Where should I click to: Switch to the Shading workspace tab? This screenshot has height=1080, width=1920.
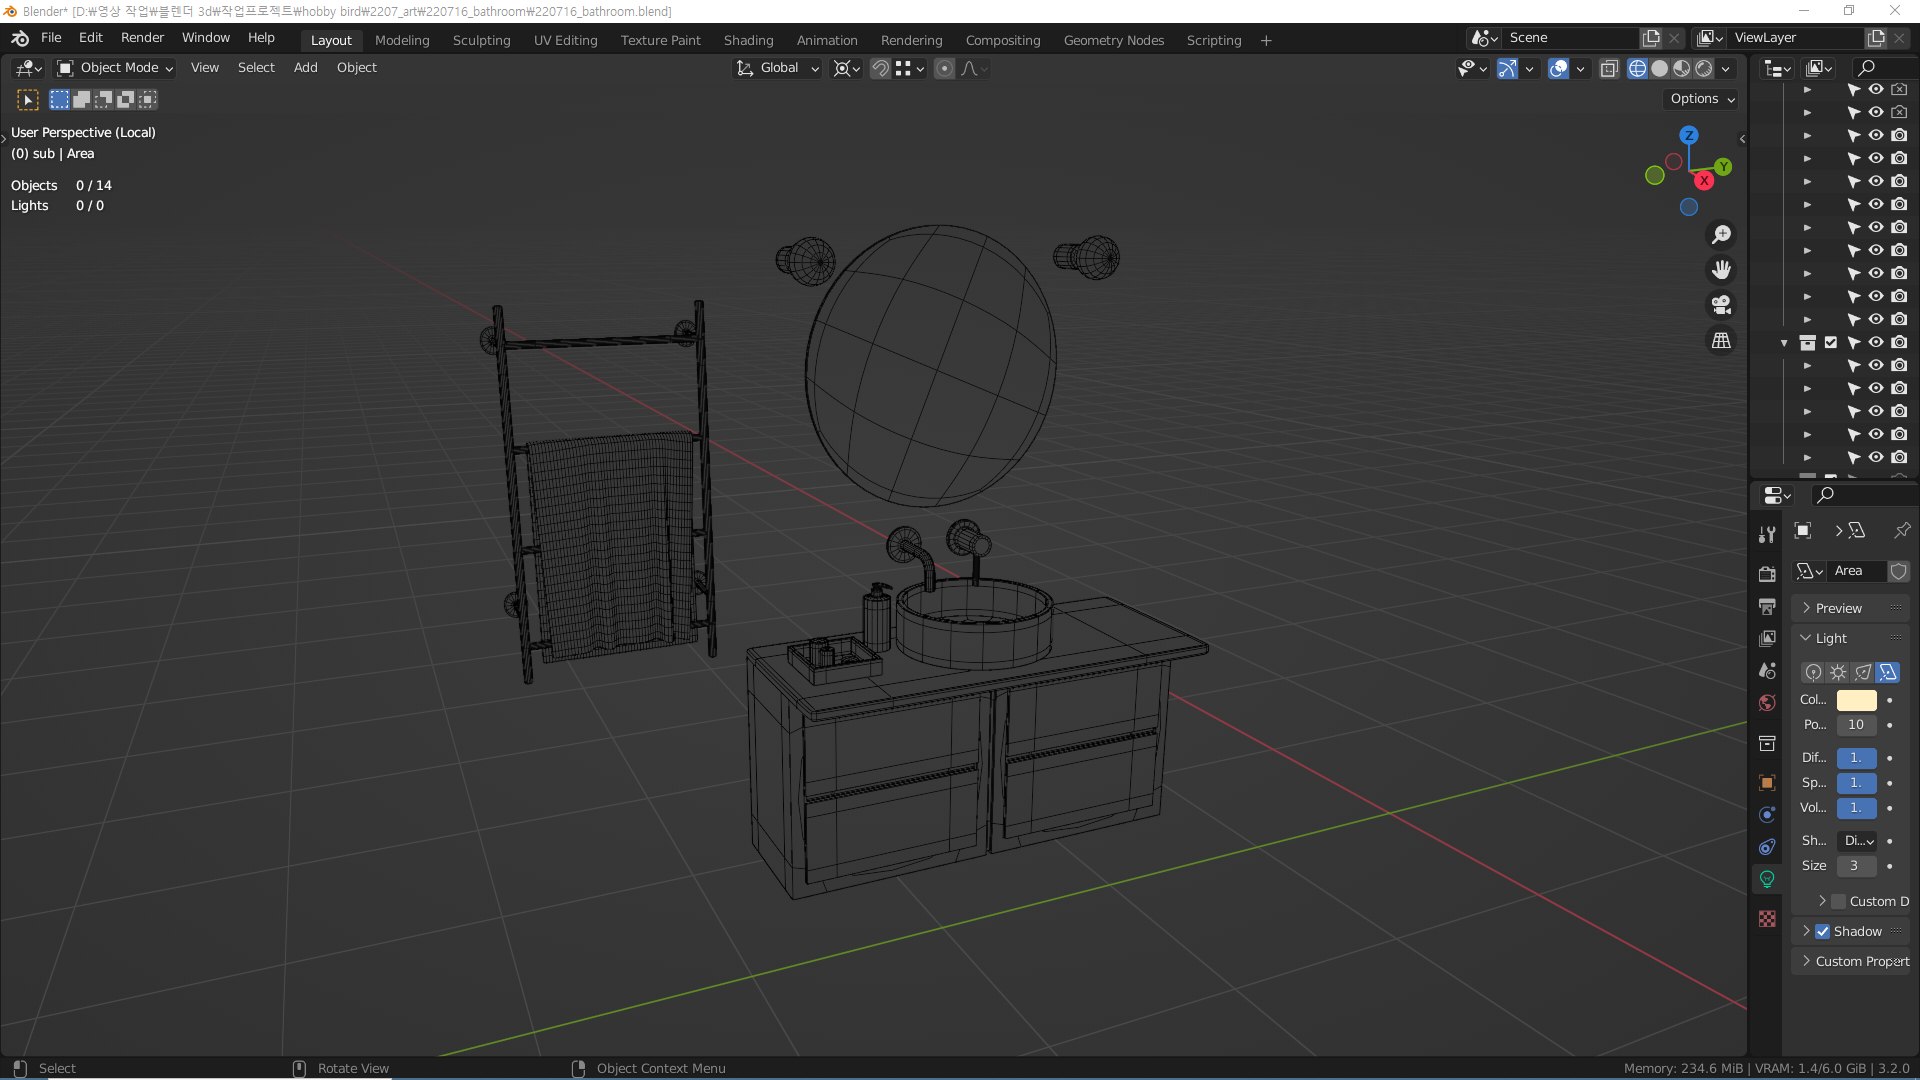click(x=748, y=40)
